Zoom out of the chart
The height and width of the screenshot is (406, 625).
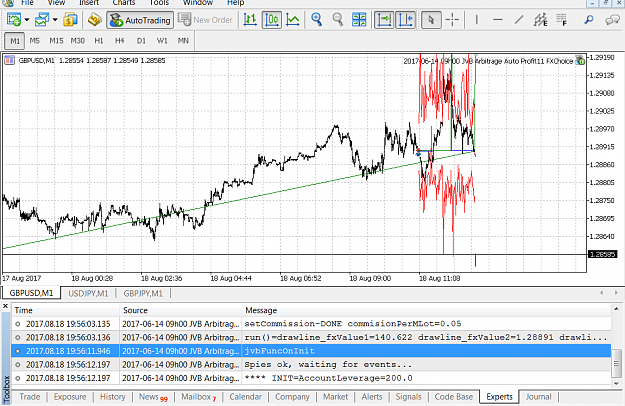338,20
